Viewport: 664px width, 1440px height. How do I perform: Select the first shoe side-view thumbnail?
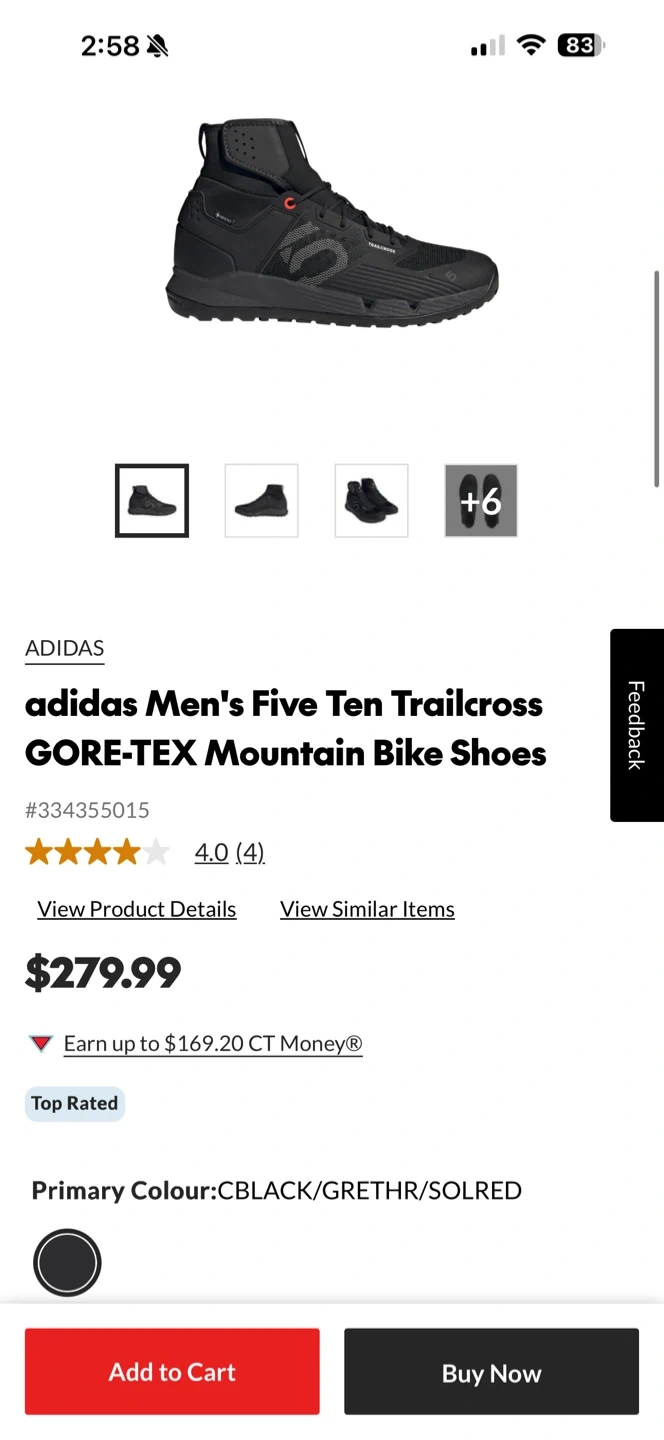pos(152,501)
